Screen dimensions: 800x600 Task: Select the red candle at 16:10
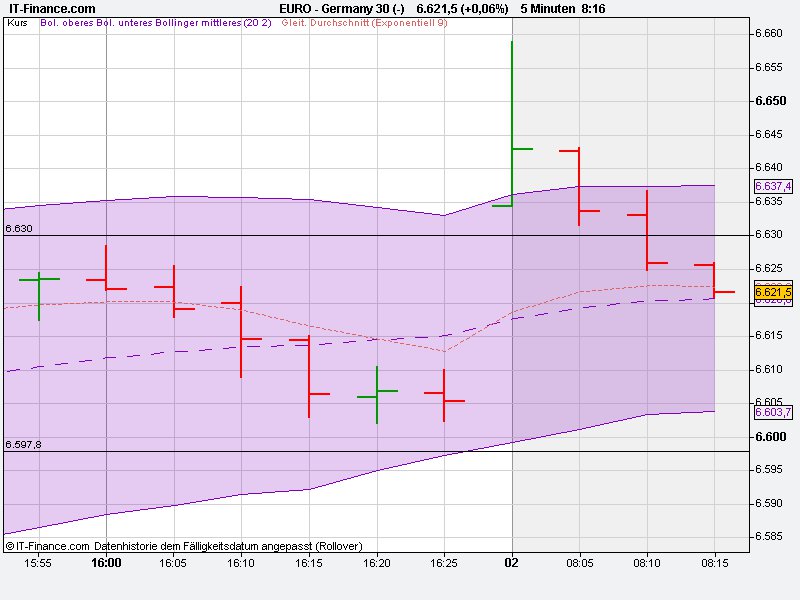(x=243, y=330)
